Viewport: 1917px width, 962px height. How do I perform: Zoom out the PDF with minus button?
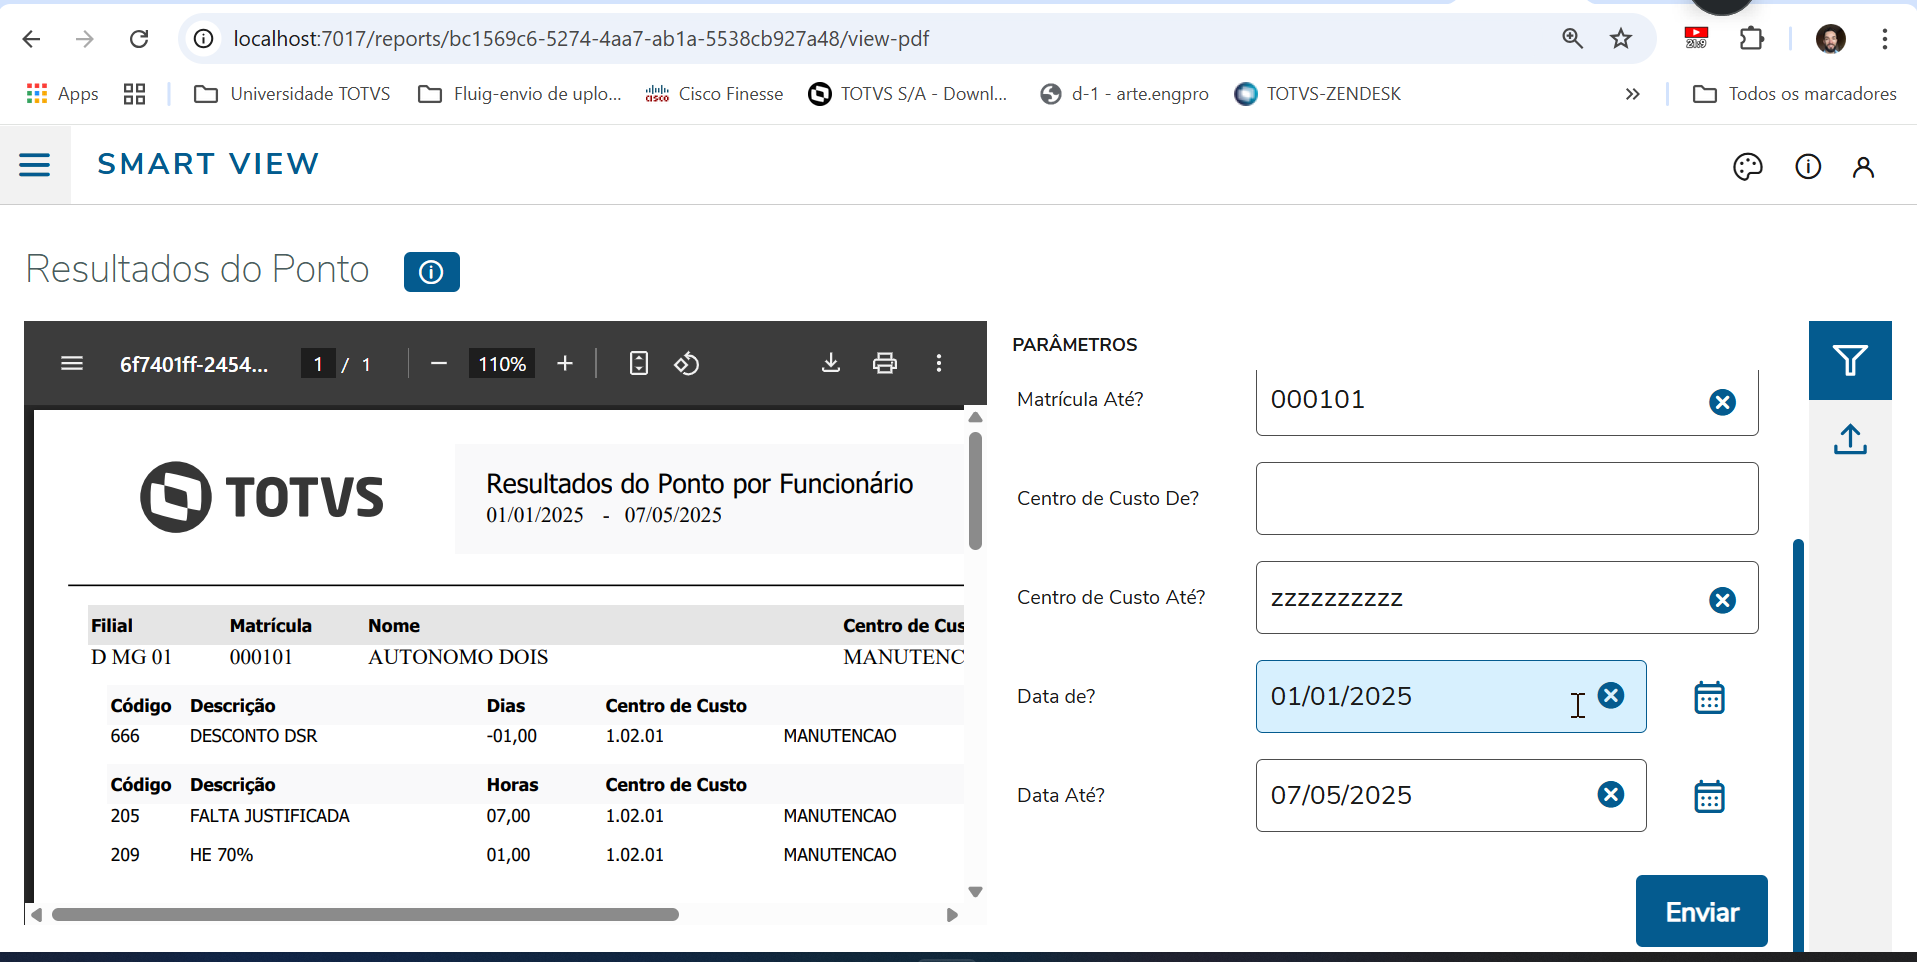pos(438,363)
